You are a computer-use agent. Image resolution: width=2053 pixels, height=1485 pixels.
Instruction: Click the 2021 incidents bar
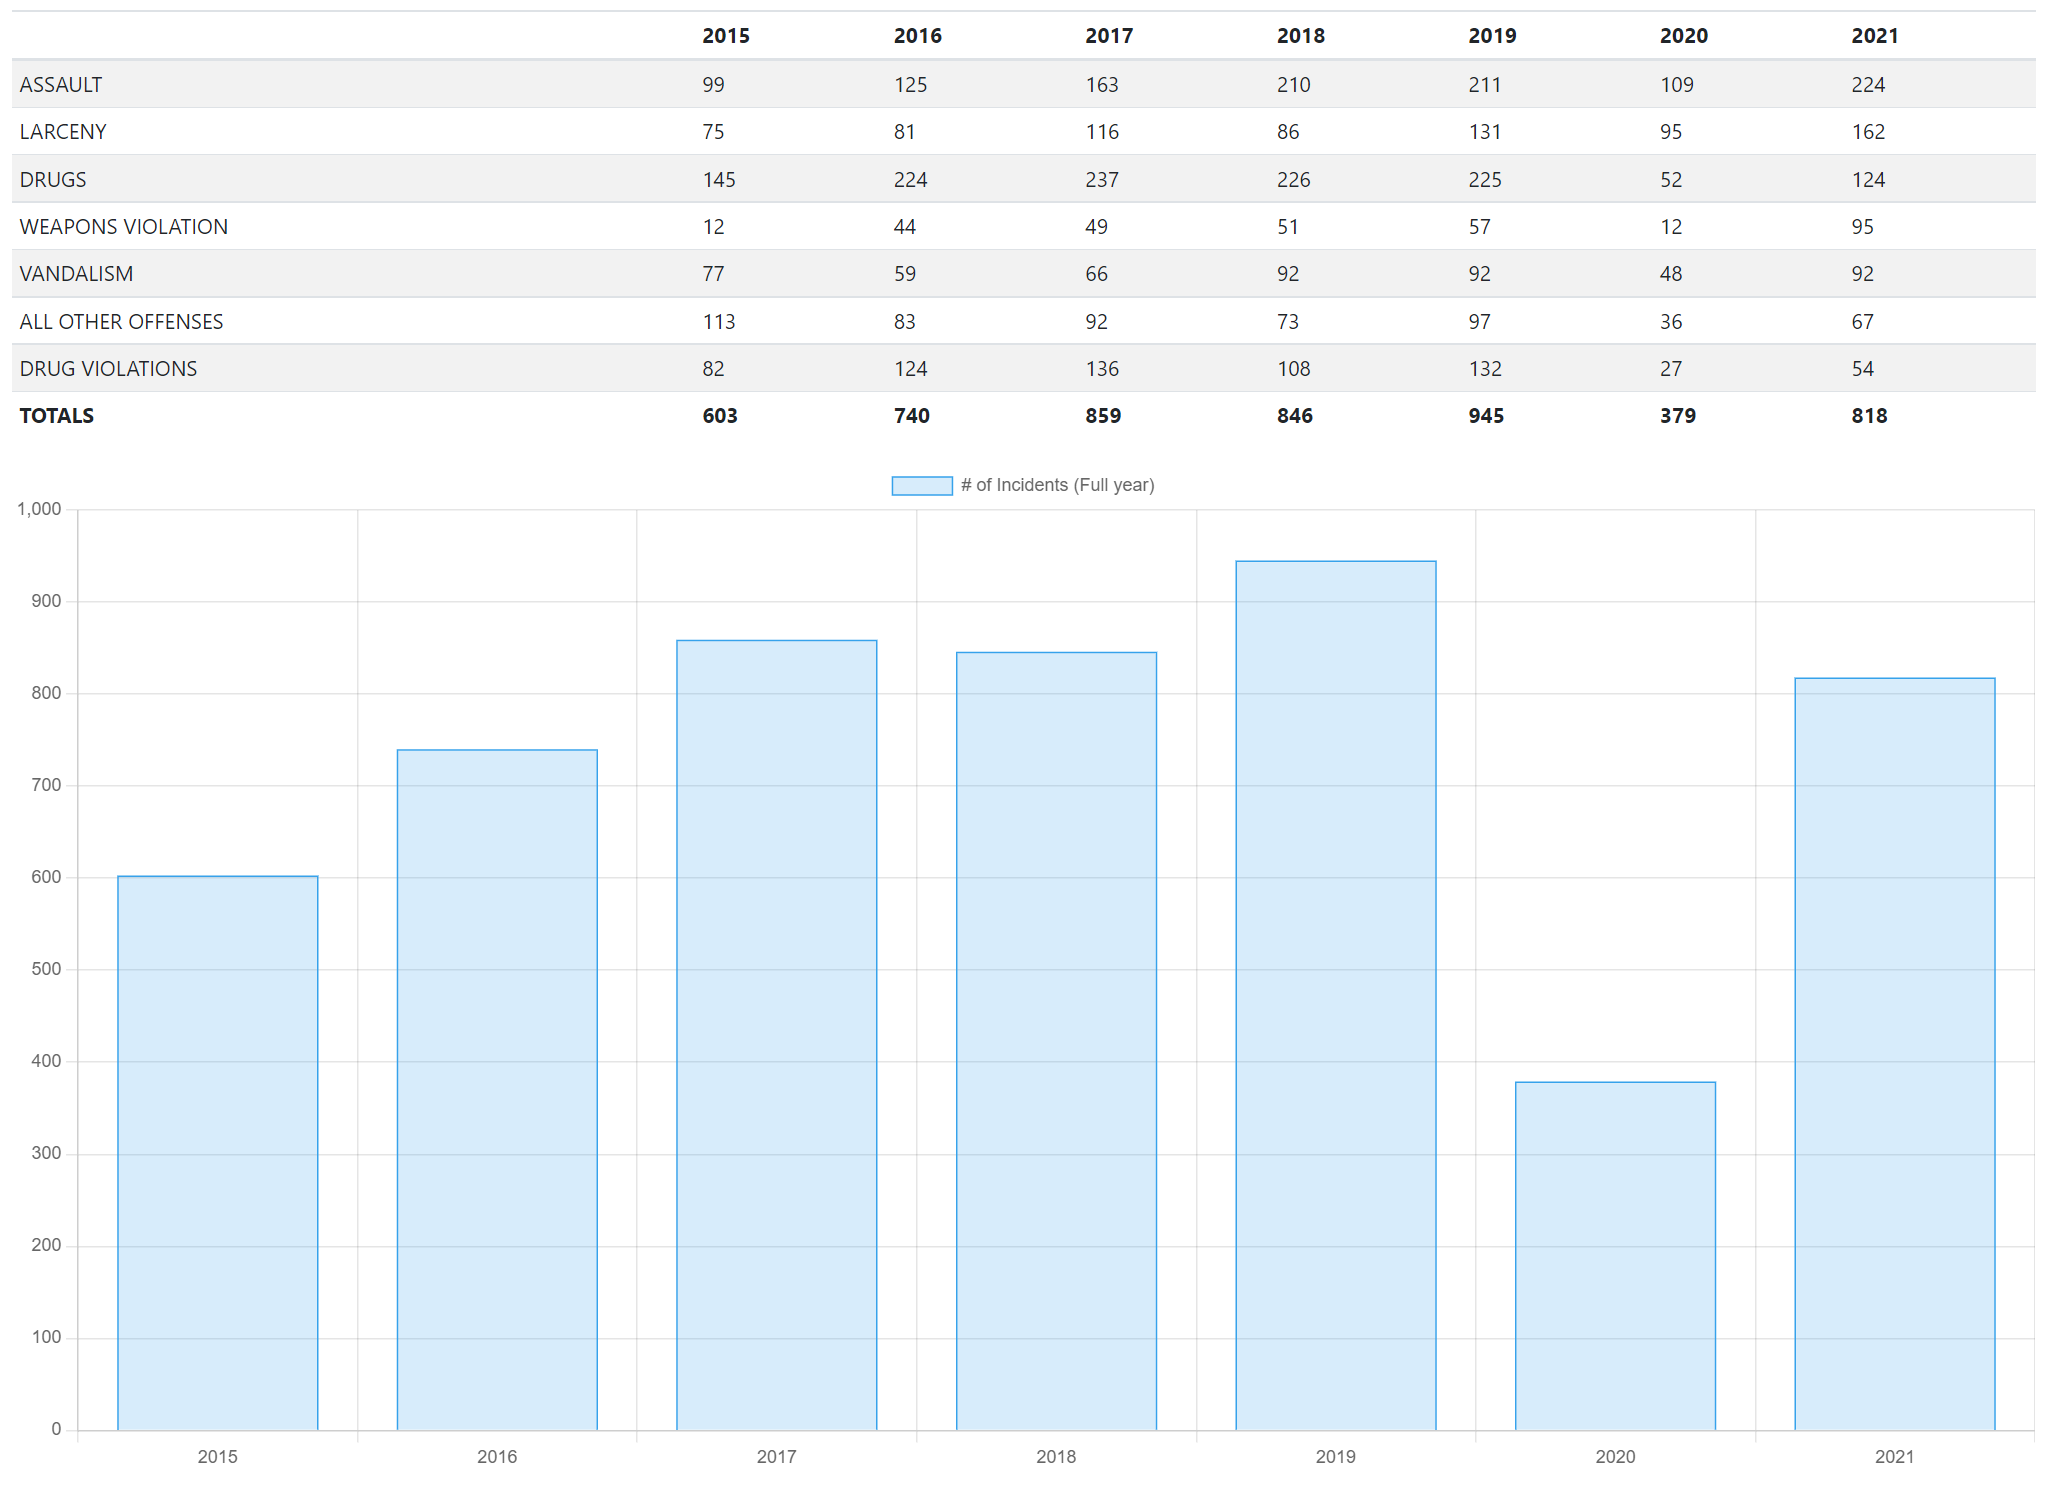1894,1053
